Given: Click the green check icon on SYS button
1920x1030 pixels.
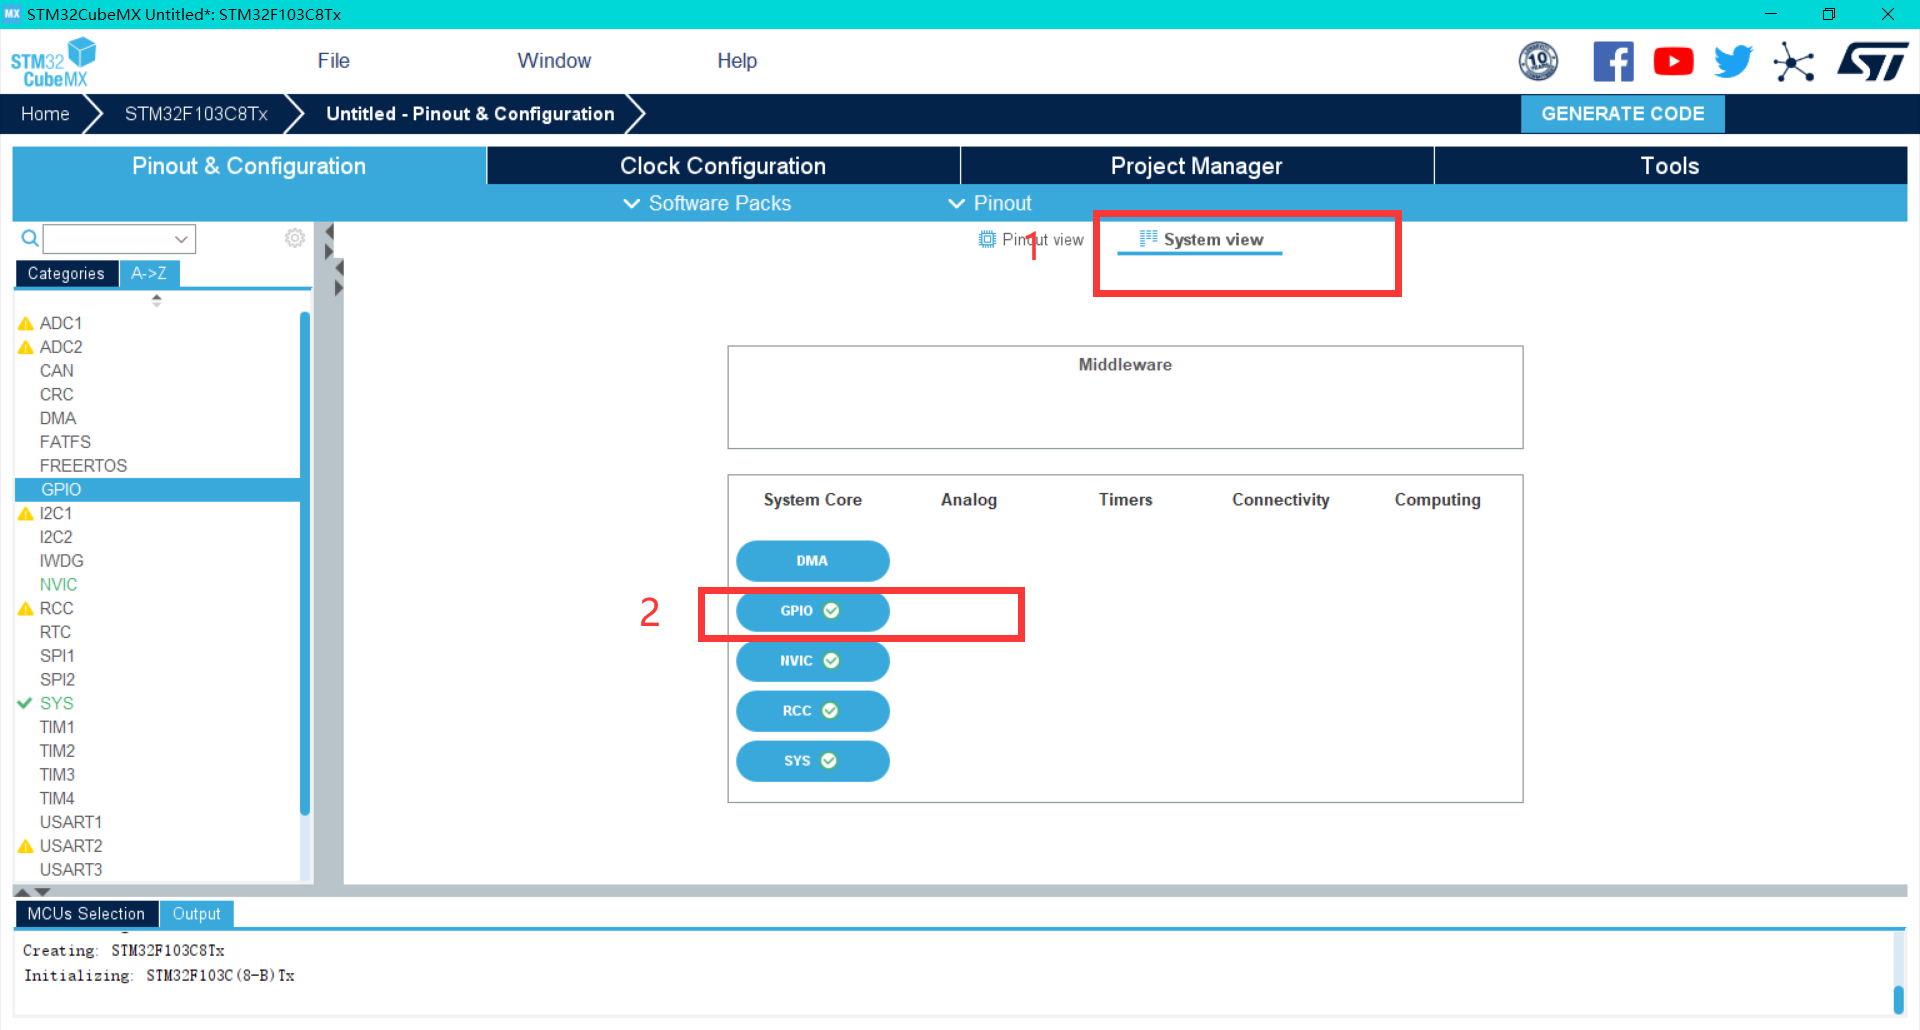Looking at the screenshot, I should pyautogui.click(x=829, y=760).
